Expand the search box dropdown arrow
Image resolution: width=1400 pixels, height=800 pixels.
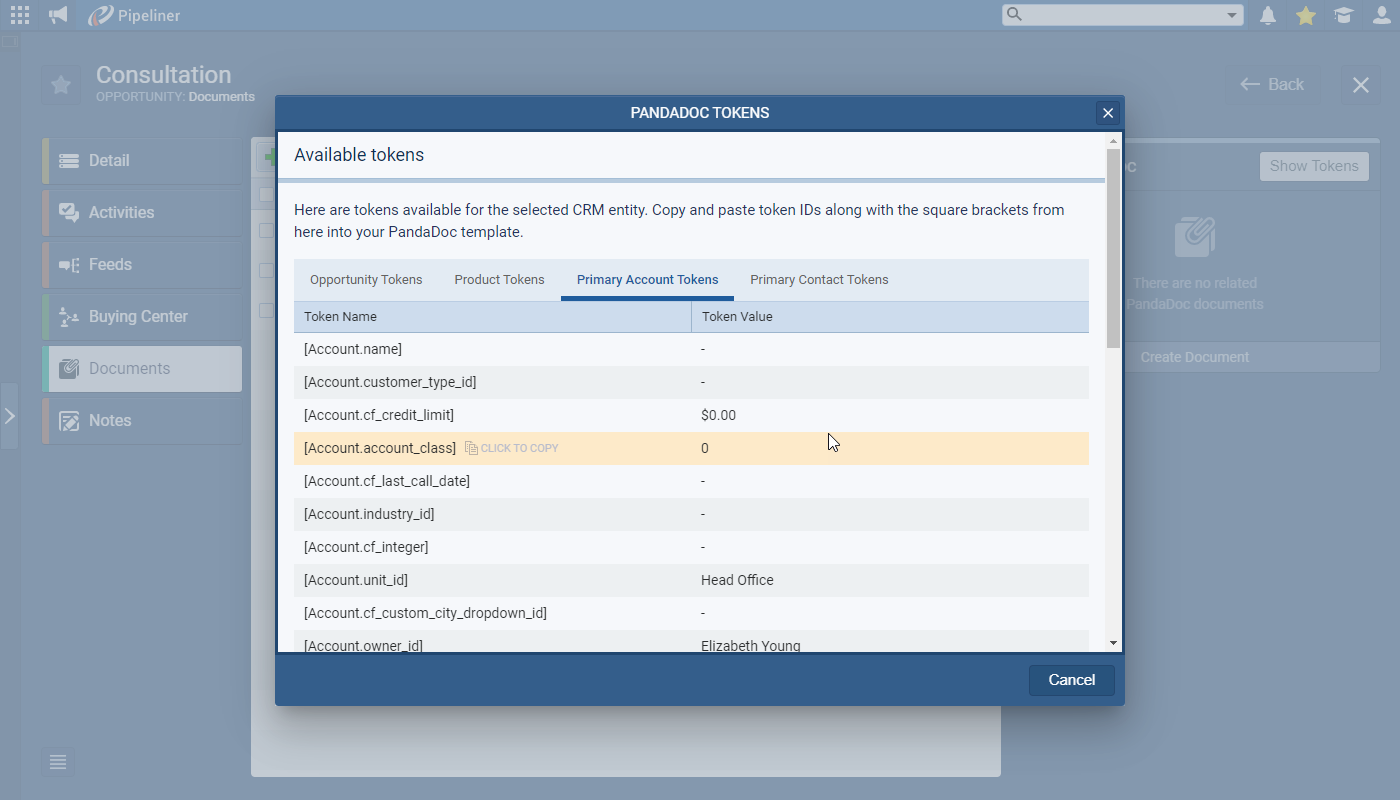pyautogui.click(x=1232, y=15)
